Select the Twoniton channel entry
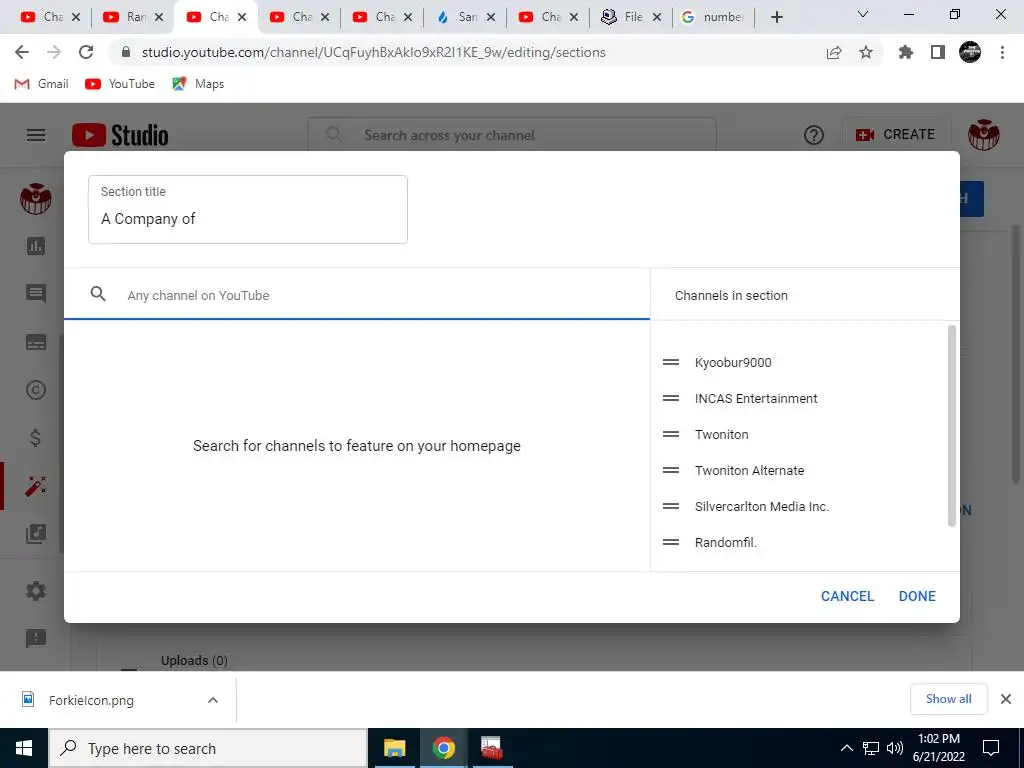Viewport: 1024px width, 768px height. pos(722,434)
